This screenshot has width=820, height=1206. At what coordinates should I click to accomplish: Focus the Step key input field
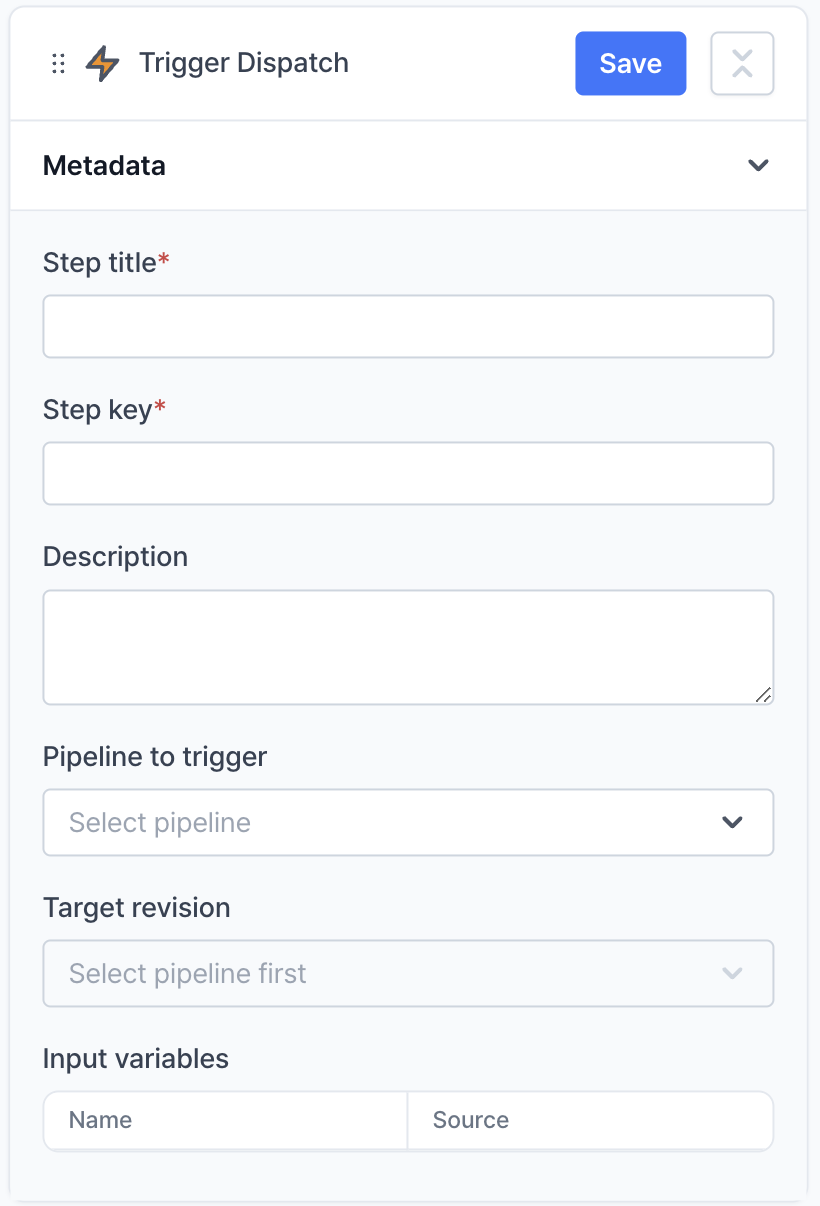(x=408, y=473)
